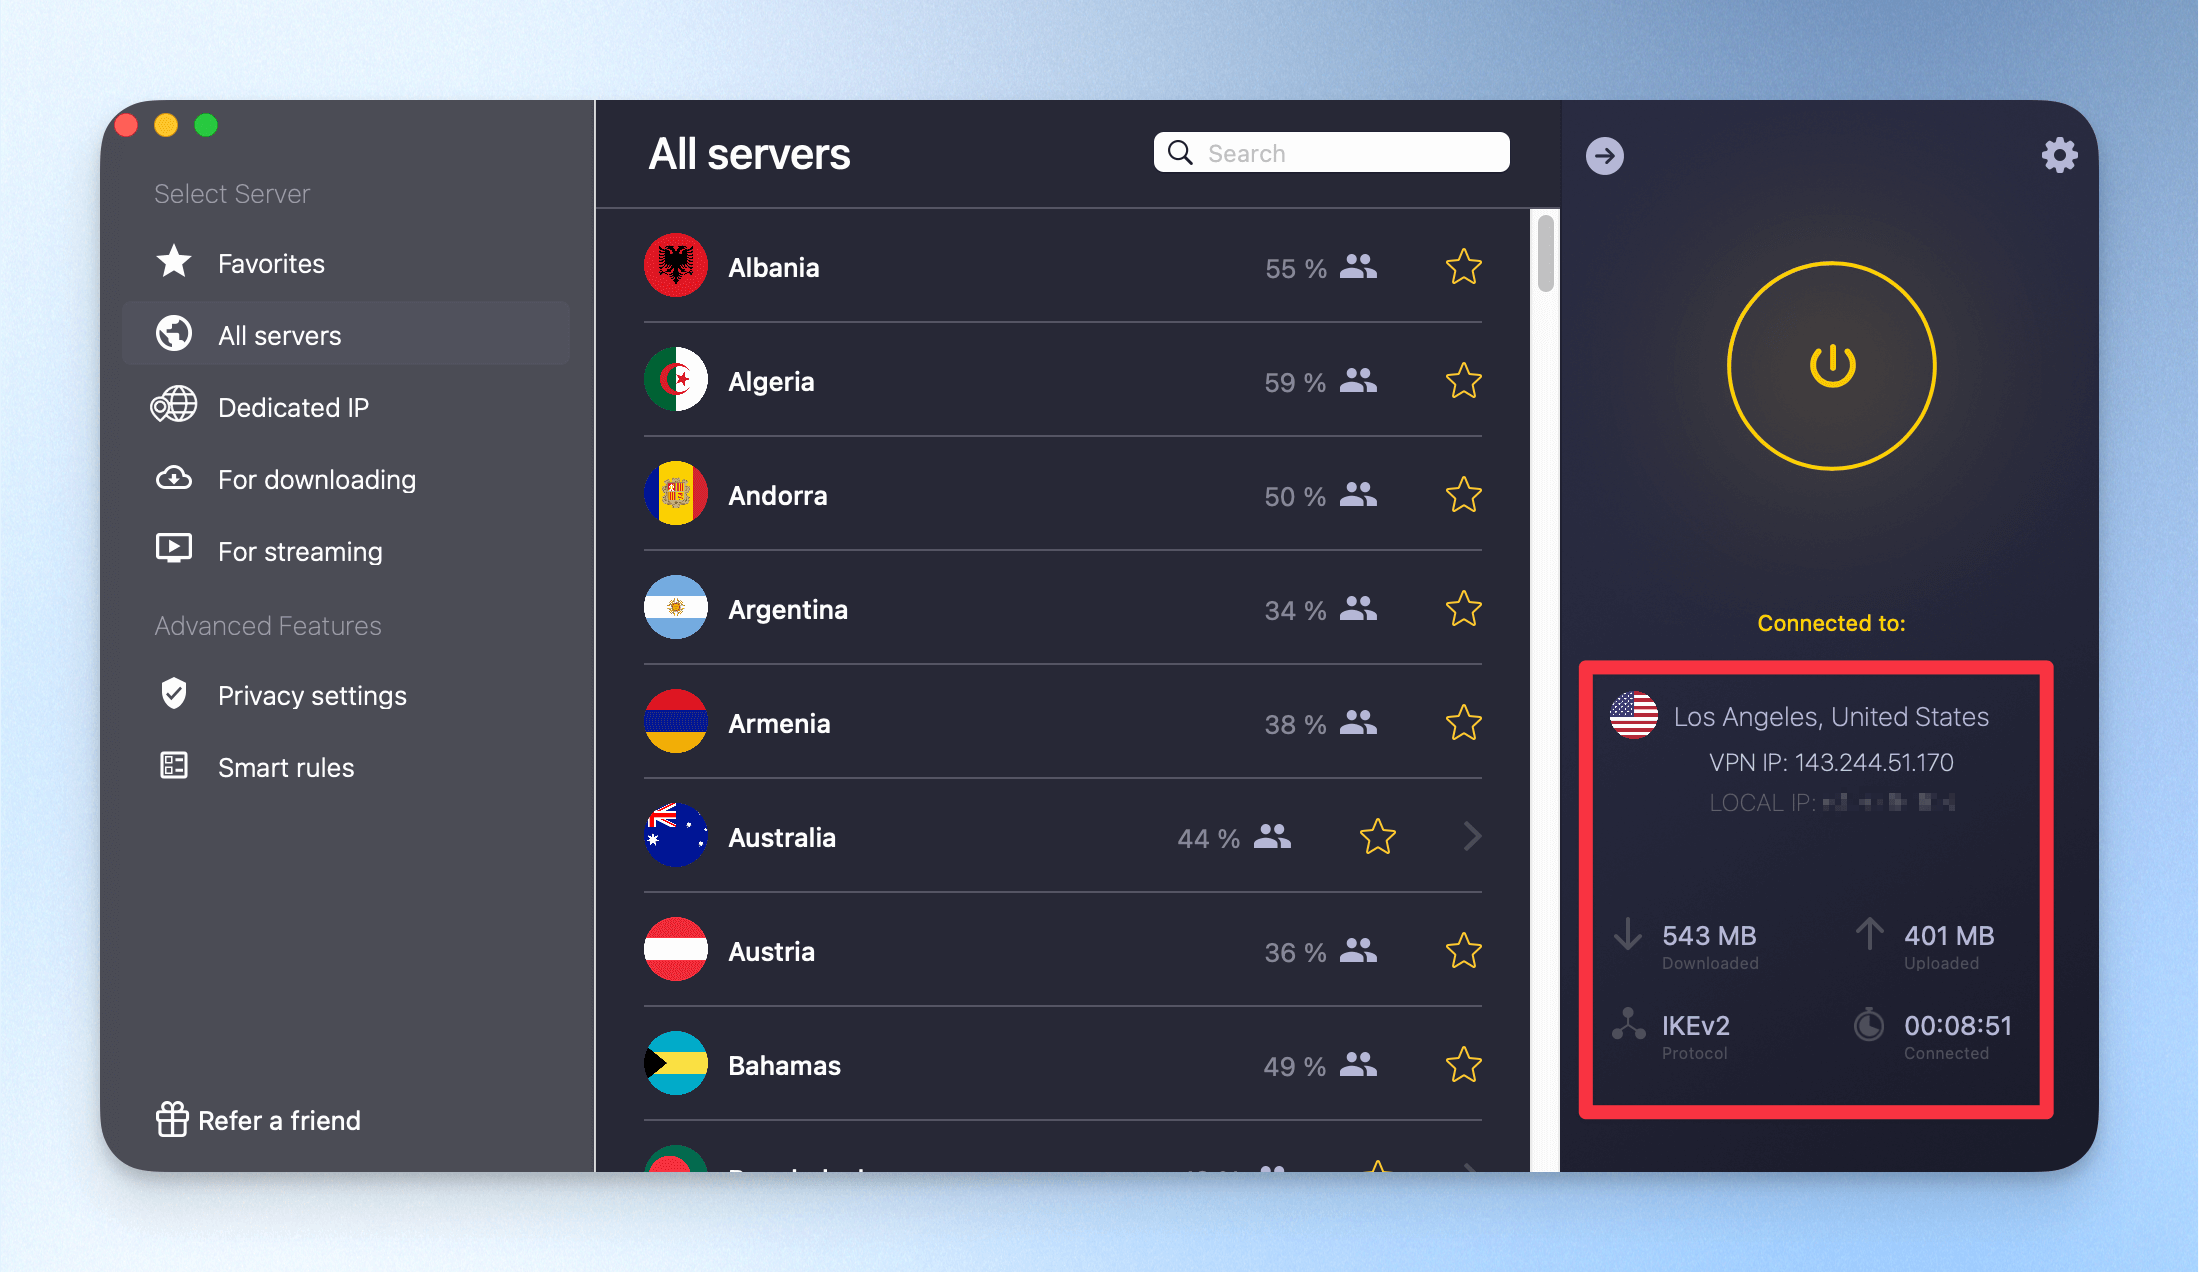Open the For downloading cloud icon

174,478
